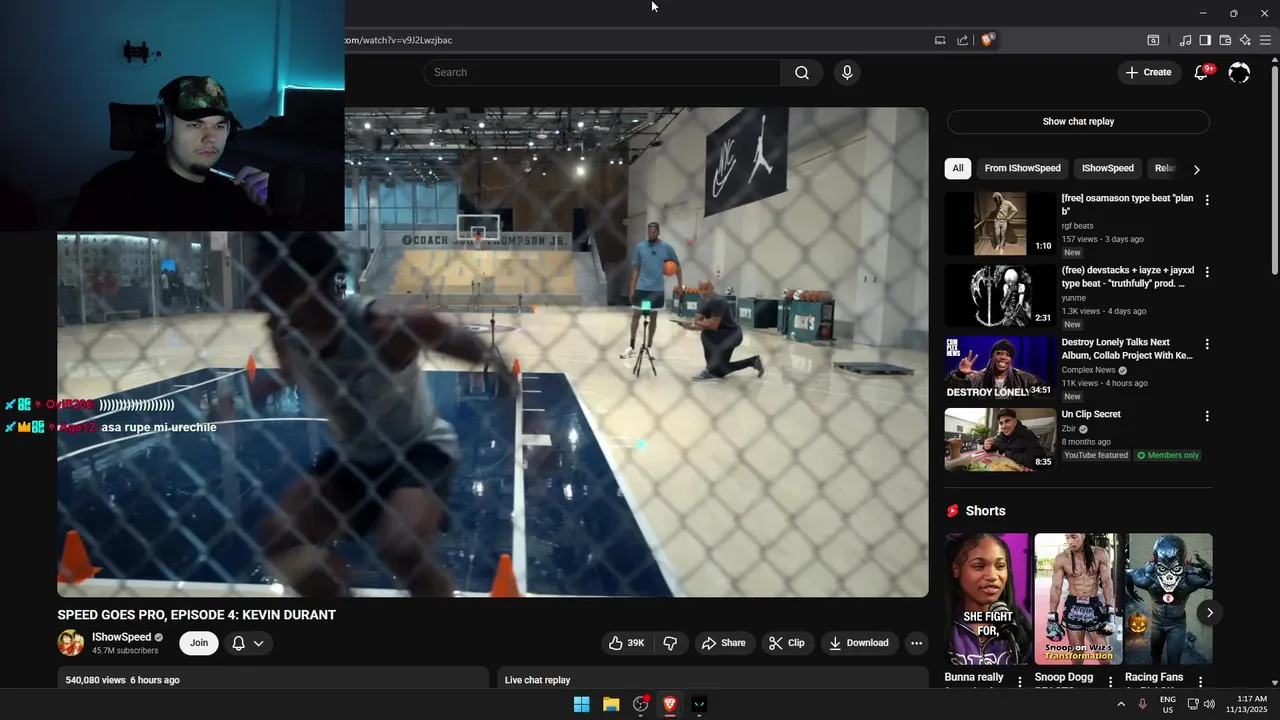Open options for Destroy Lonely video
The image size is (1280, 720).
click(x=1207, y=344)
